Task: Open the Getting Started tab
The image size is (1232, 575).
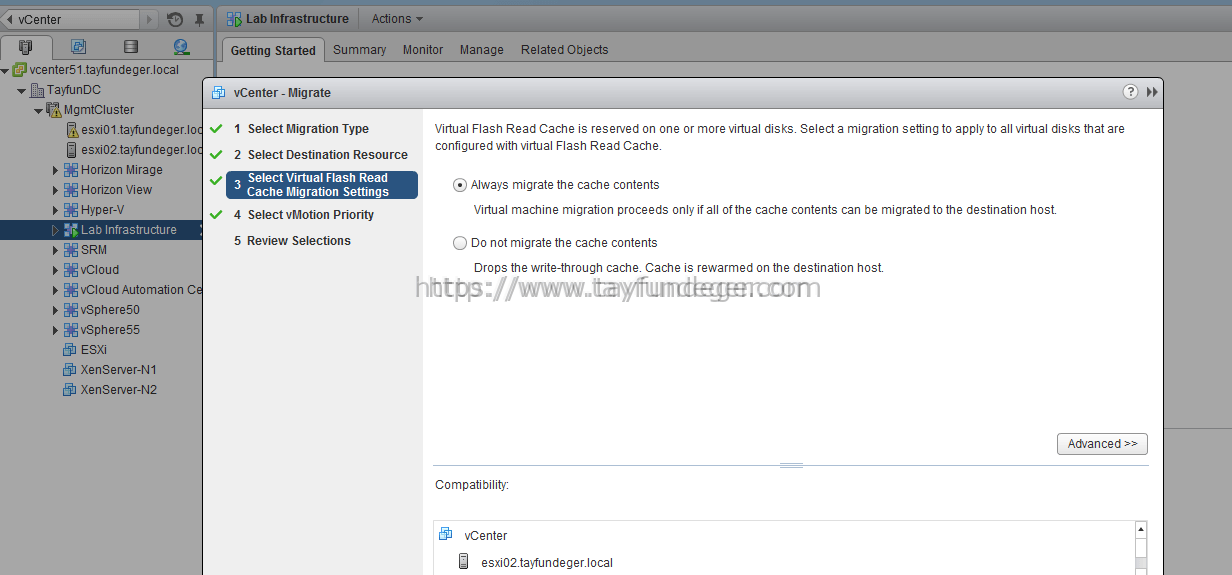Action: coord(273,50)
